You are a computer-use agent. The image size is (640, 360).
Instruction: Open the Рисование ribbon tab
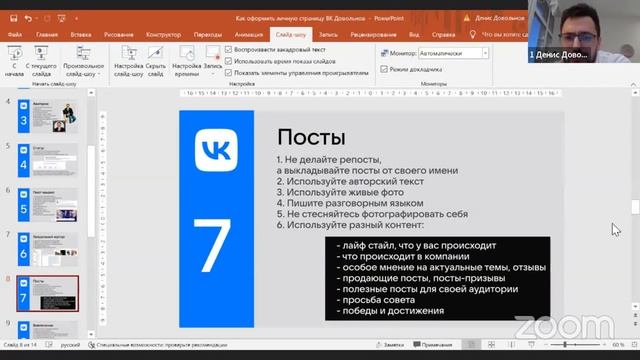[118, 35]
